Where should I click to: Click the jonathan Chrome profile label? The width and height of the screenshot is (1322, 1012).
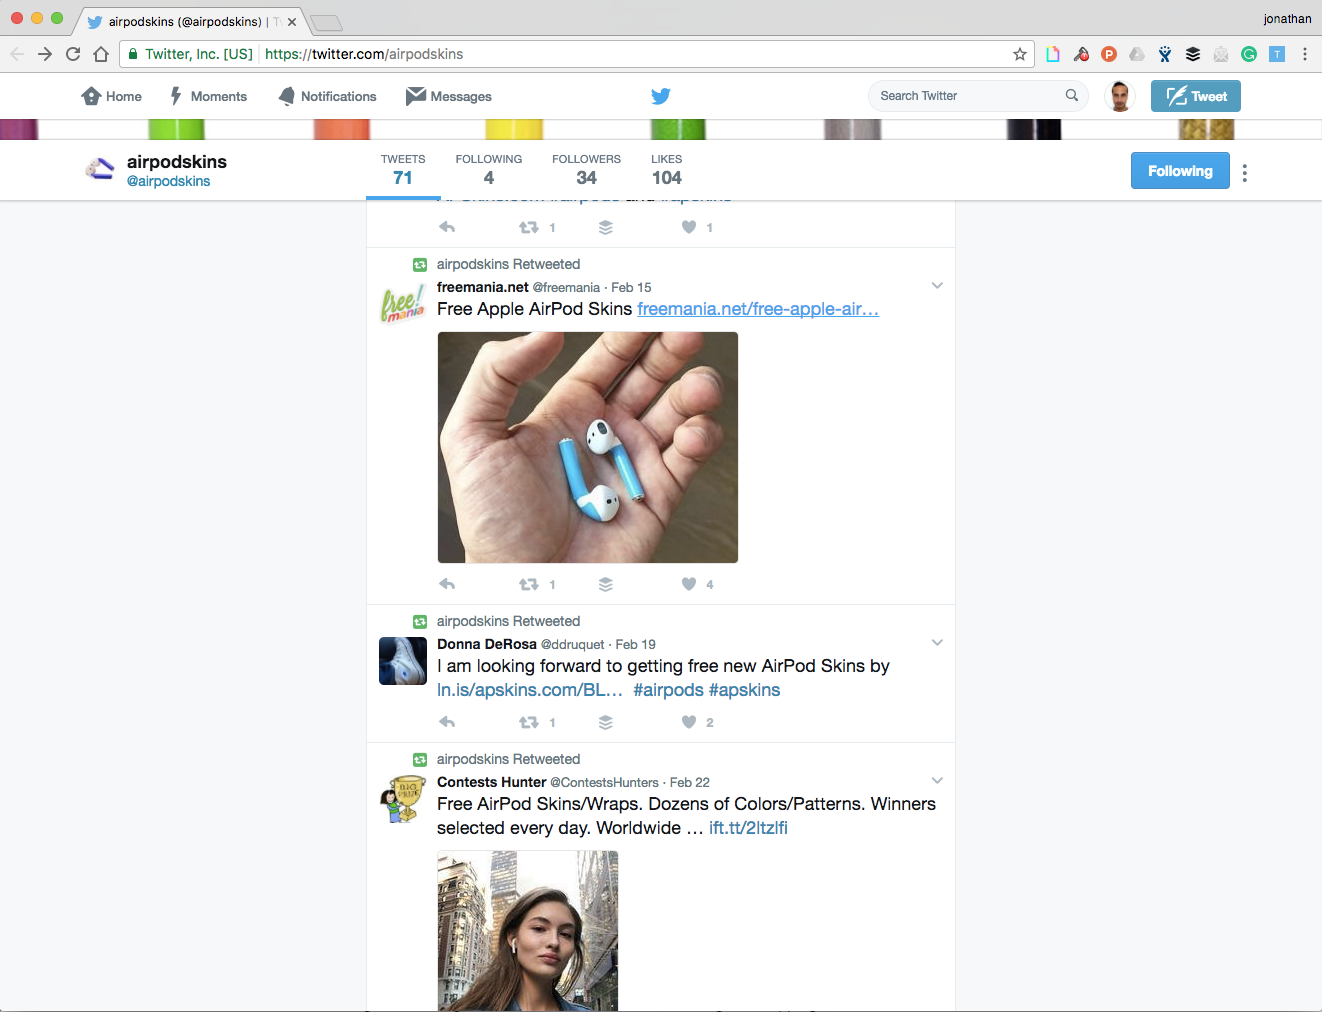[x=1287, y=19]
